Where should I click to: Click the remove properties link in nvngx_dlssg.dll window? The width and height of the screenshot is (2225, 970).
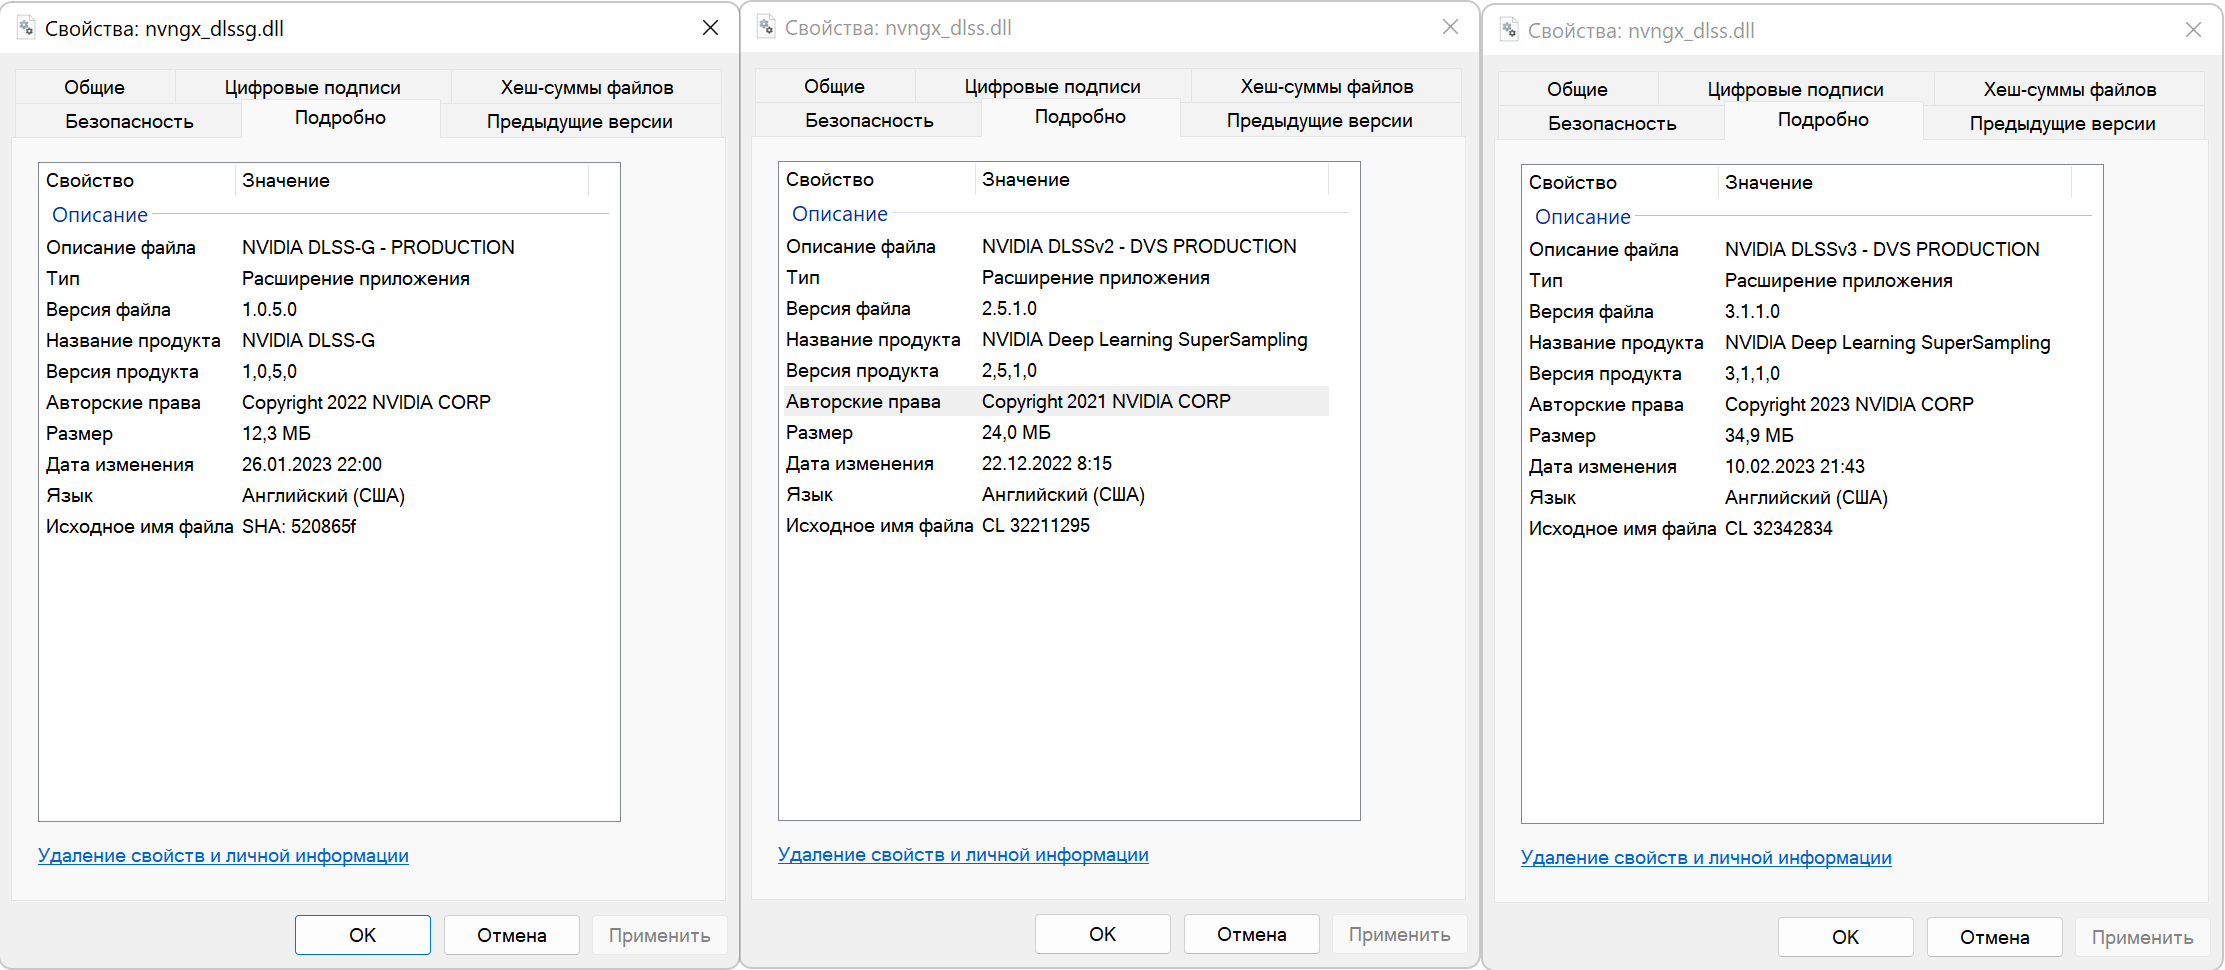pyautogui.click(x=223, y=856)
